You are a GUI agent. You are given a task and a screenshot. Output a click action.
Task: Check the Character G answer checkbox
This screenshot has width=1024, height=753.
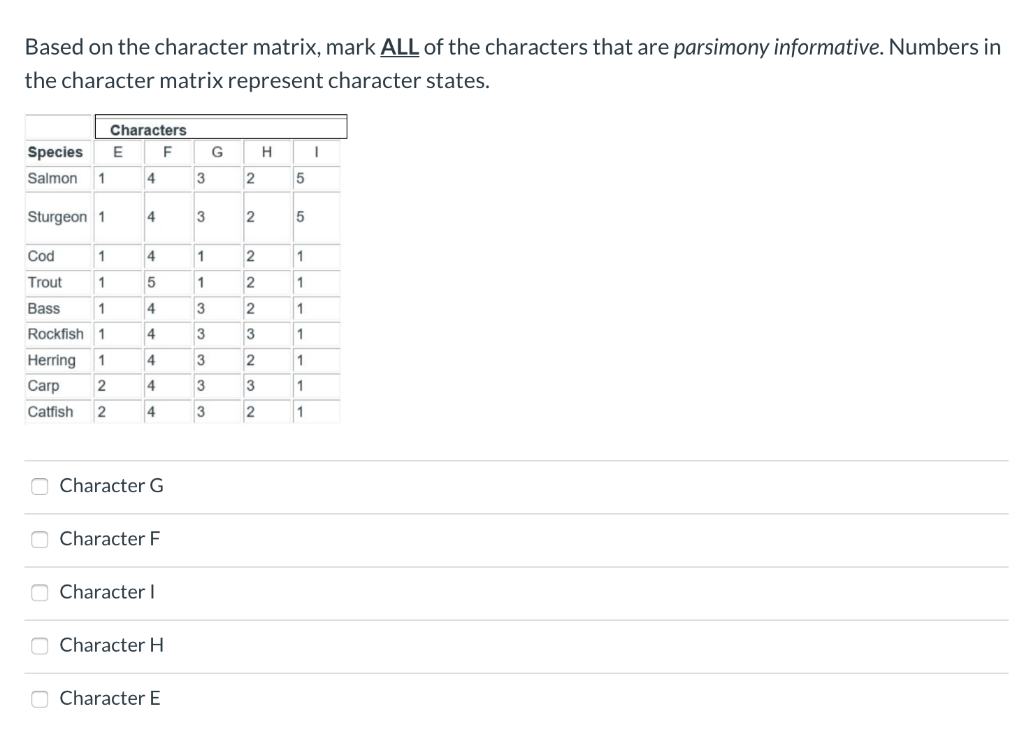pyautogui.click(x=38, y=486)
